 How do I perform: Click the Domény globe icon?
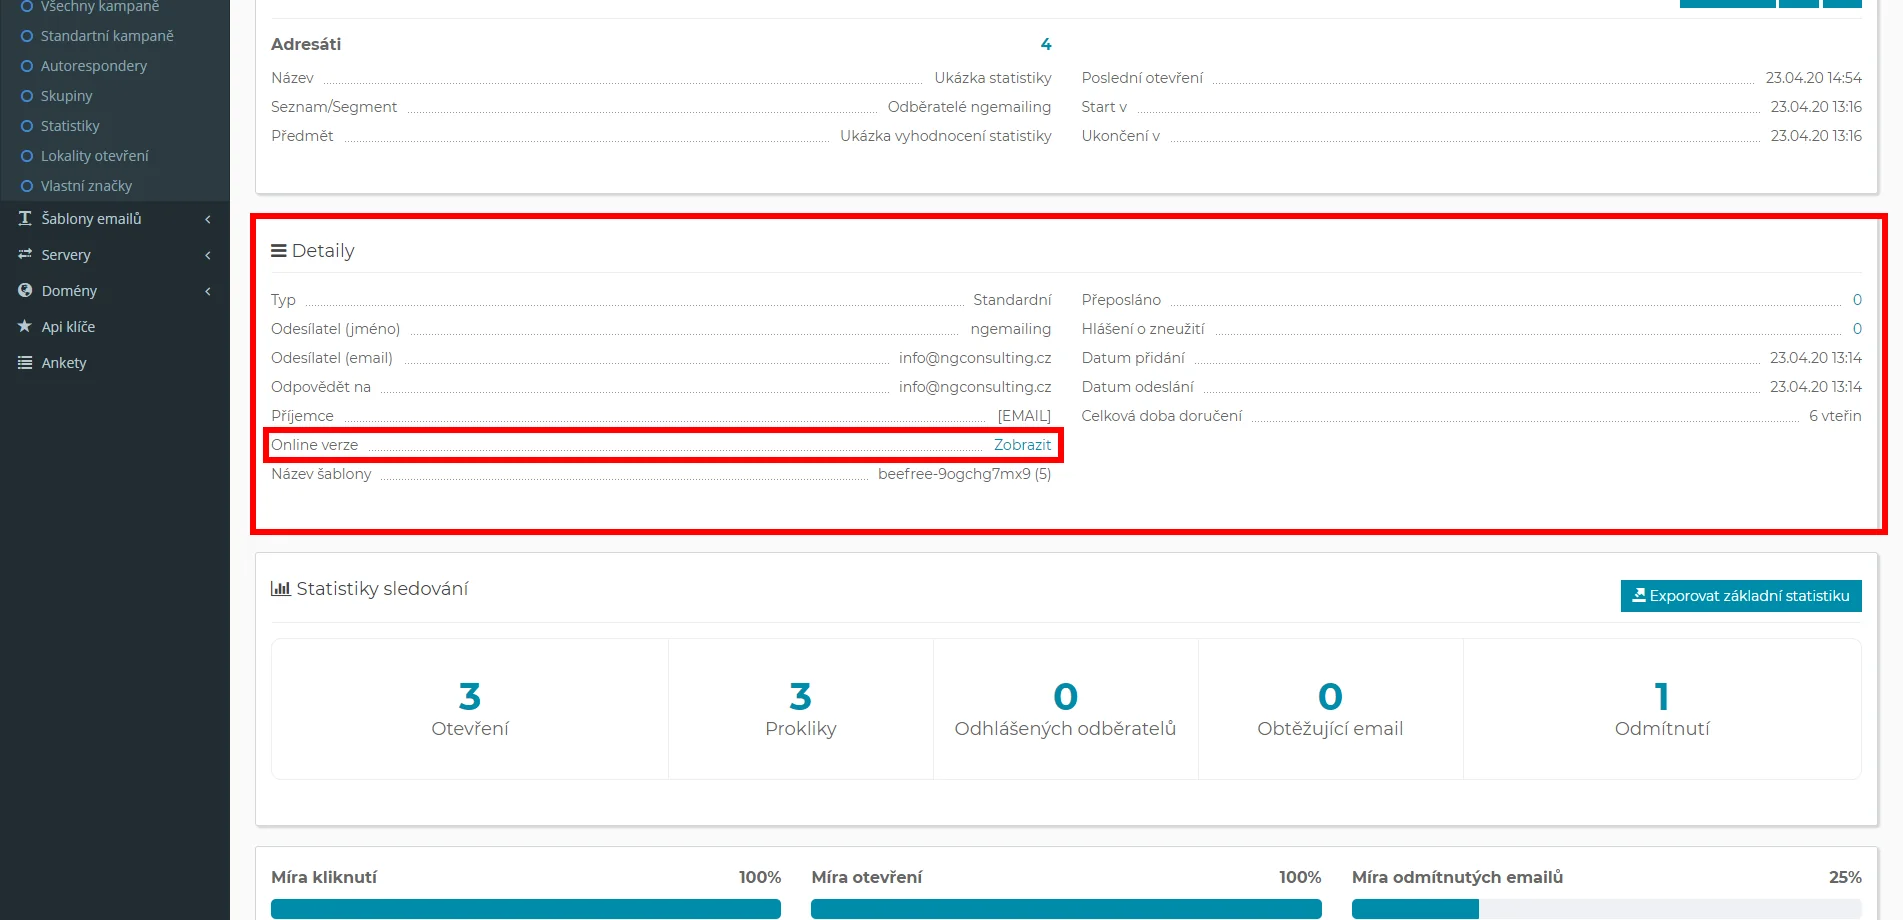coord(25,291)
